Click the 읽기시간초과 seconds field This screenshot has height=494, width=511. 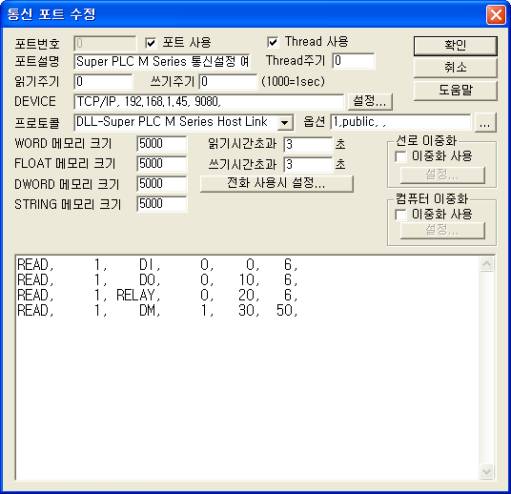(x=308, y=144)
